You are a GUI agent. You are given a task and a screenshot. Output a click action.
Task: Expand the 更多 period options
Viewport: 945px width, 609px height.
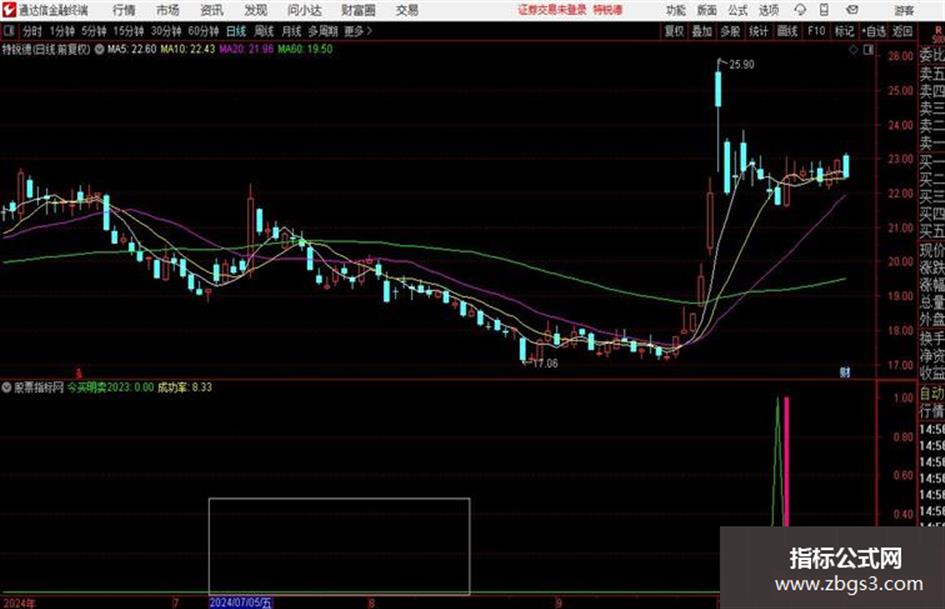point(358,31)
